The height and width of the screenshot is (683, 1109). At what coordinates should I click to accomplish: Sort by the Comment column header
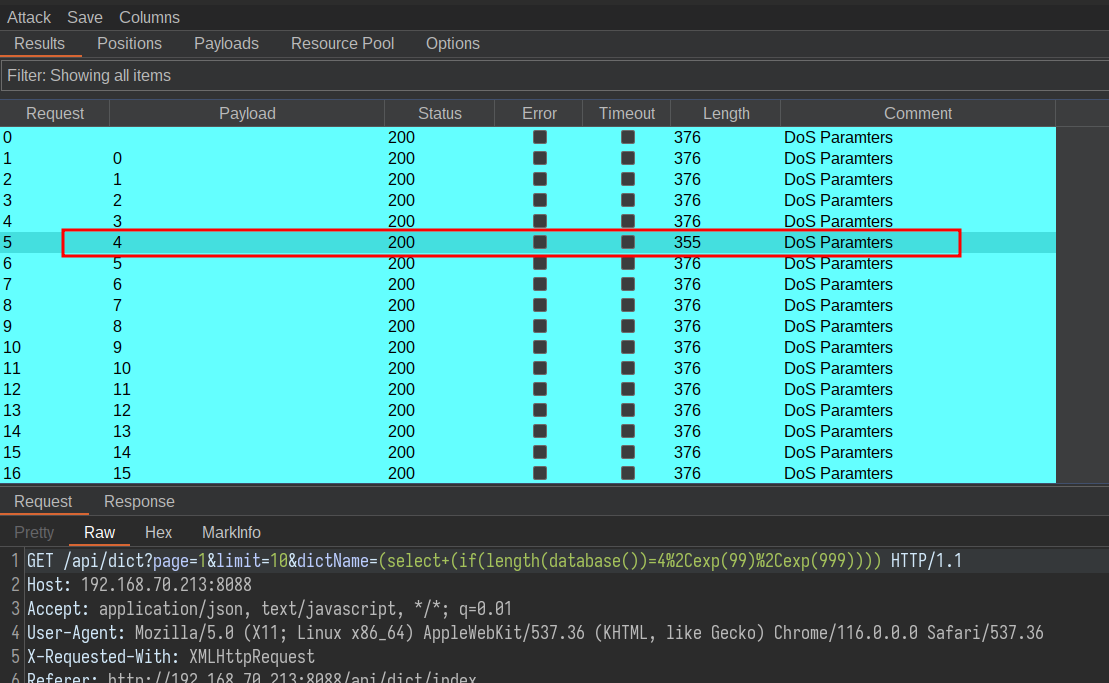pyautogui.click(x=917, y=114)
